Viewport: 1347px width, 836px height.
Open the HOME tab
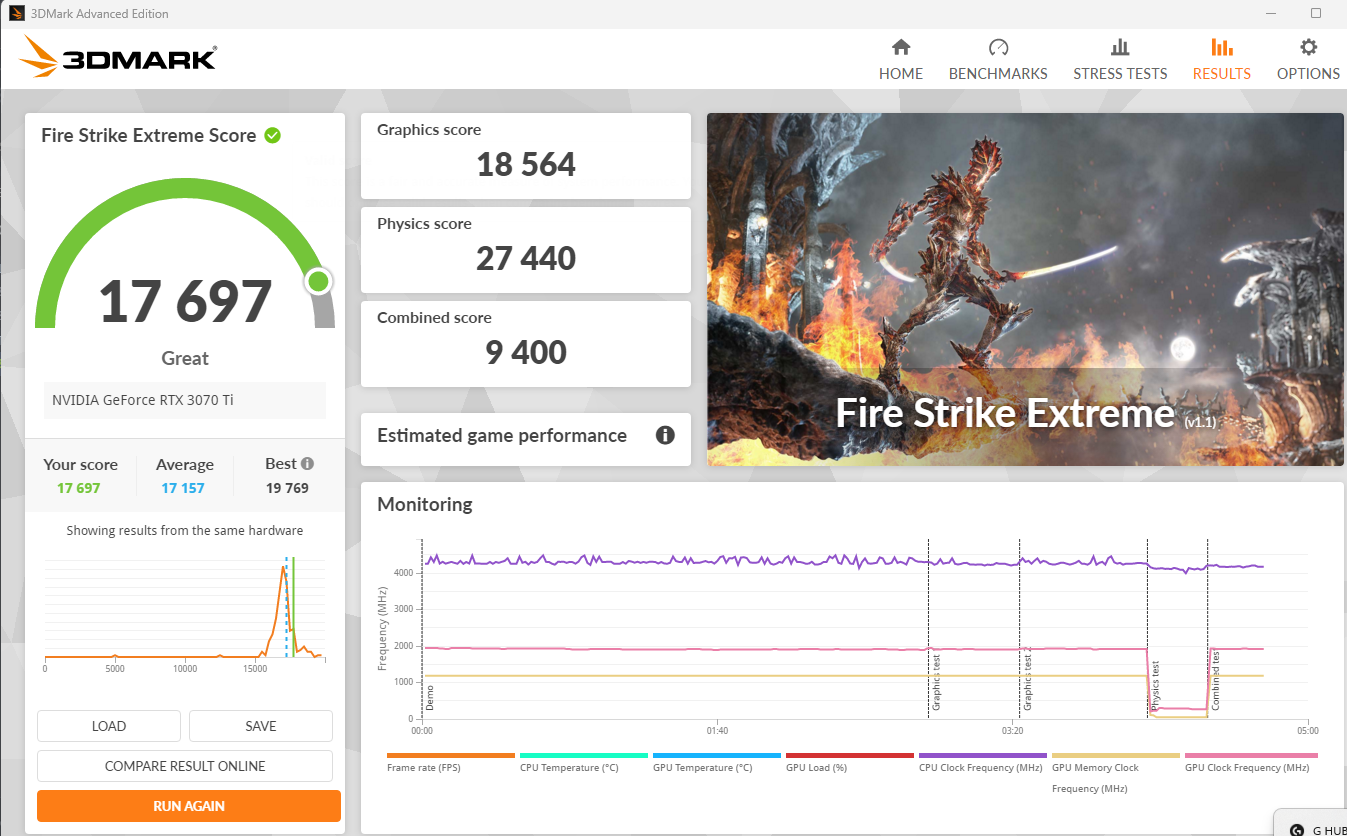pyautogui.click(x=901, y=60)
